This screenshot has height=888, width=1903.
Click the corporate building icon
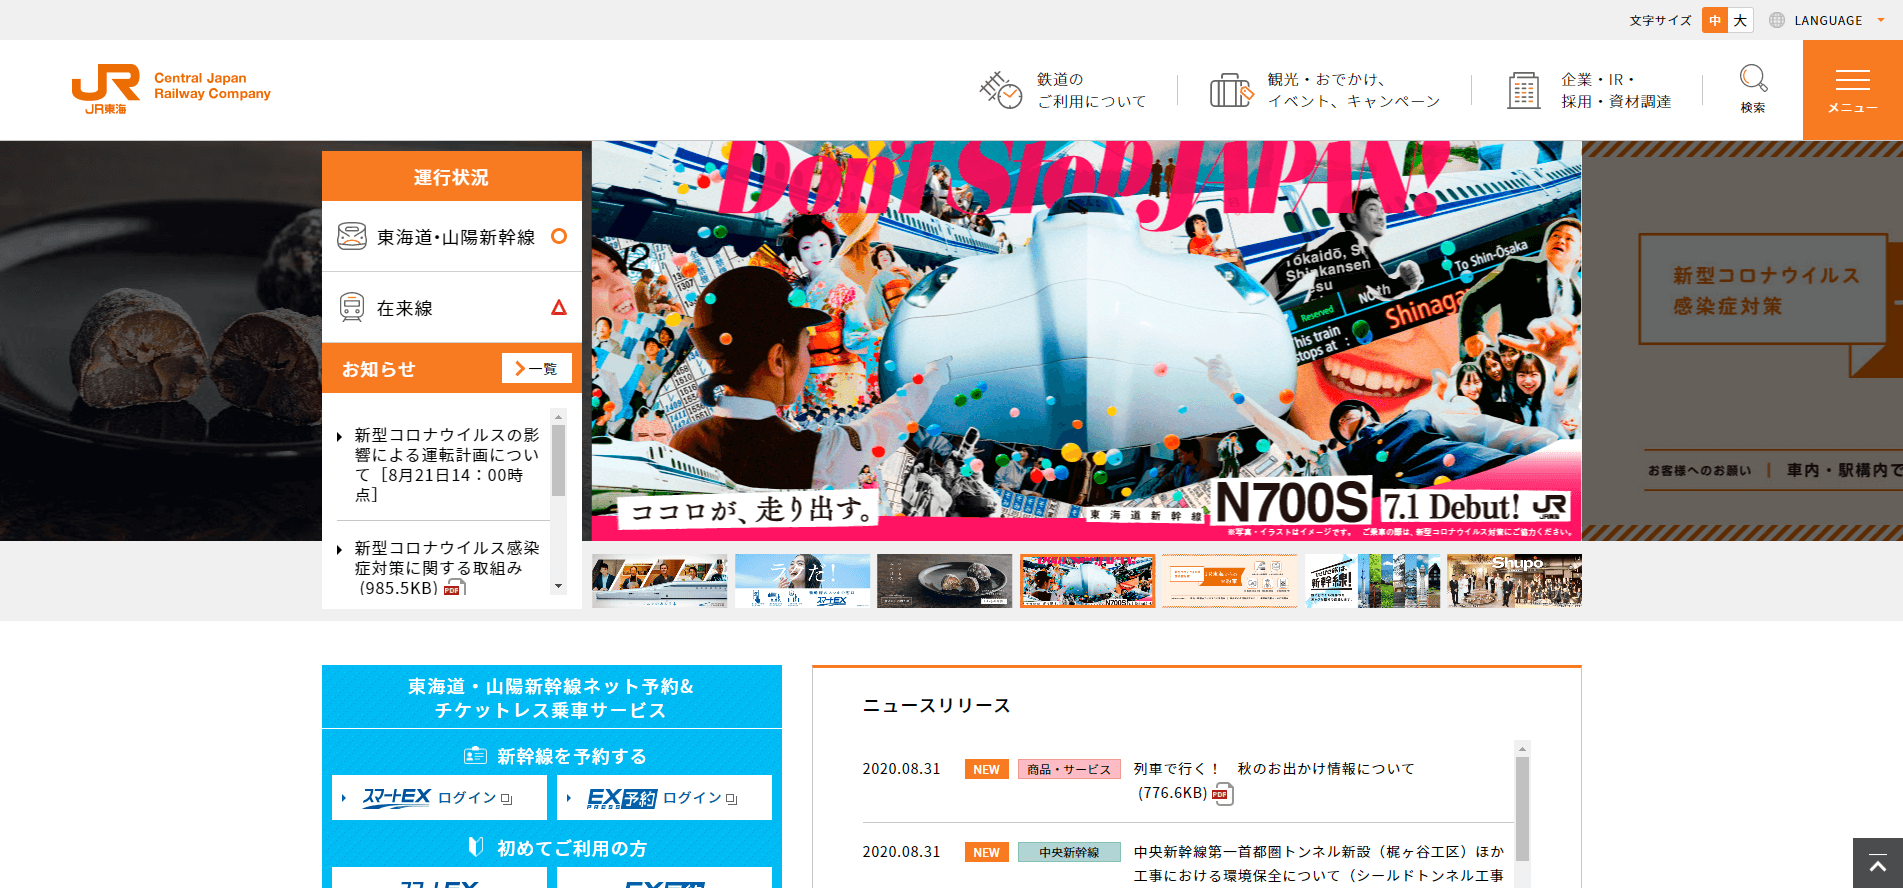click(x=1524, y=90)
